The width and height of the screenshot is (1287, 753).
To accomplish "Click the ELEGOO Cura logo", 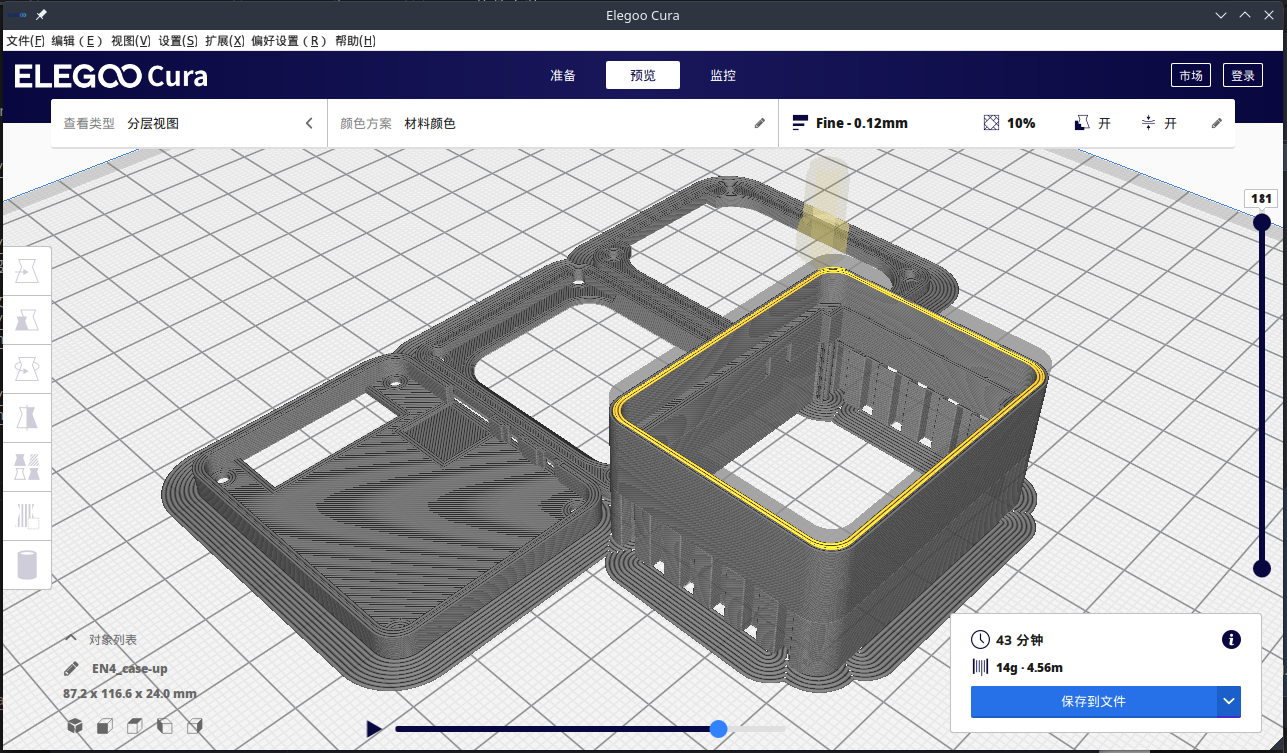I will click(x=111, y=76).
